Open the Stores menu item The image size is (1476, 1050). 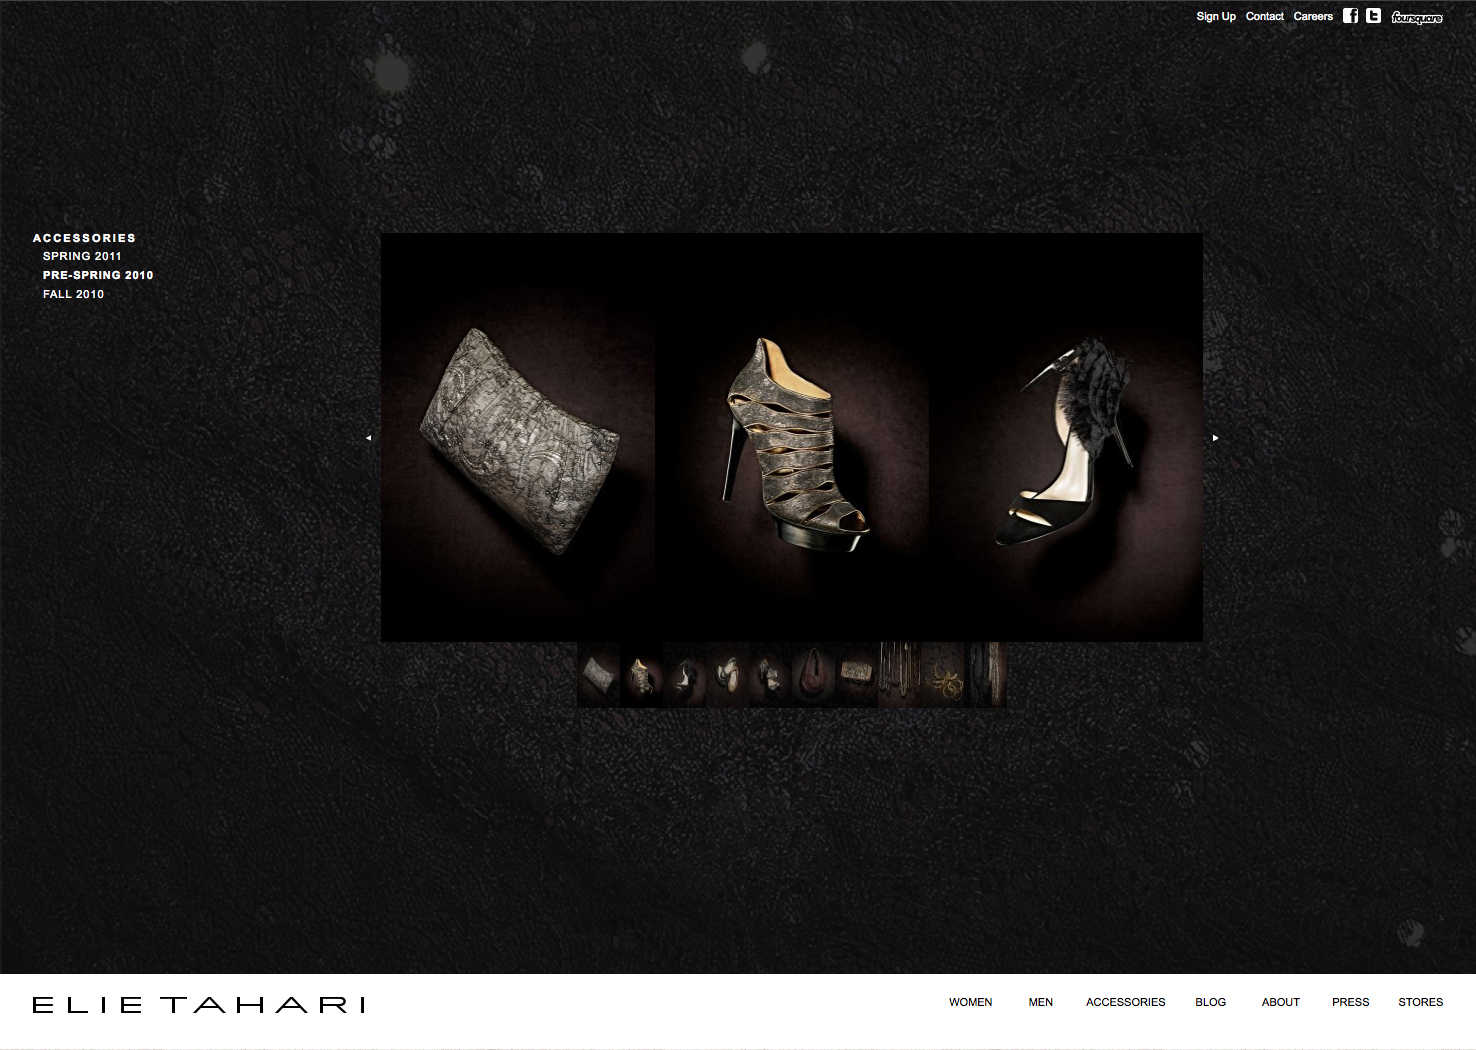click(x=1421, y=1002)
